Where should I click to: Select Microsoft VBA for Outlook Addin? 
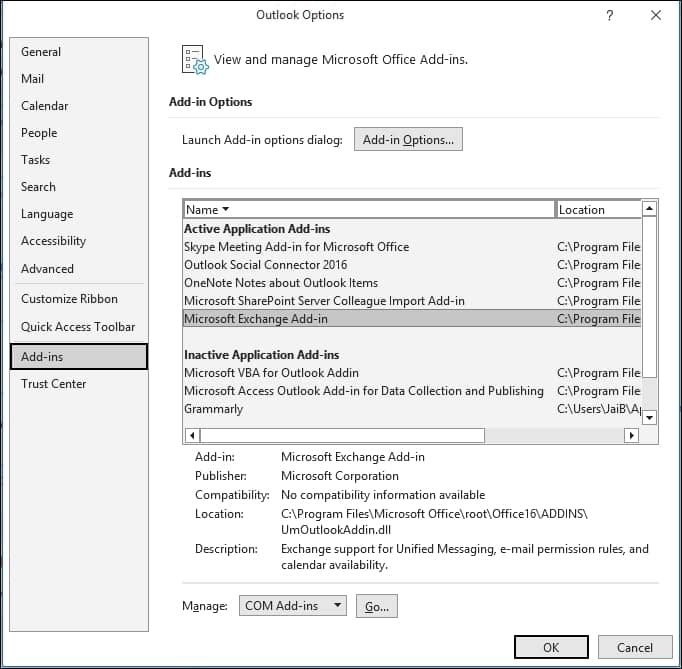[412, 373]
